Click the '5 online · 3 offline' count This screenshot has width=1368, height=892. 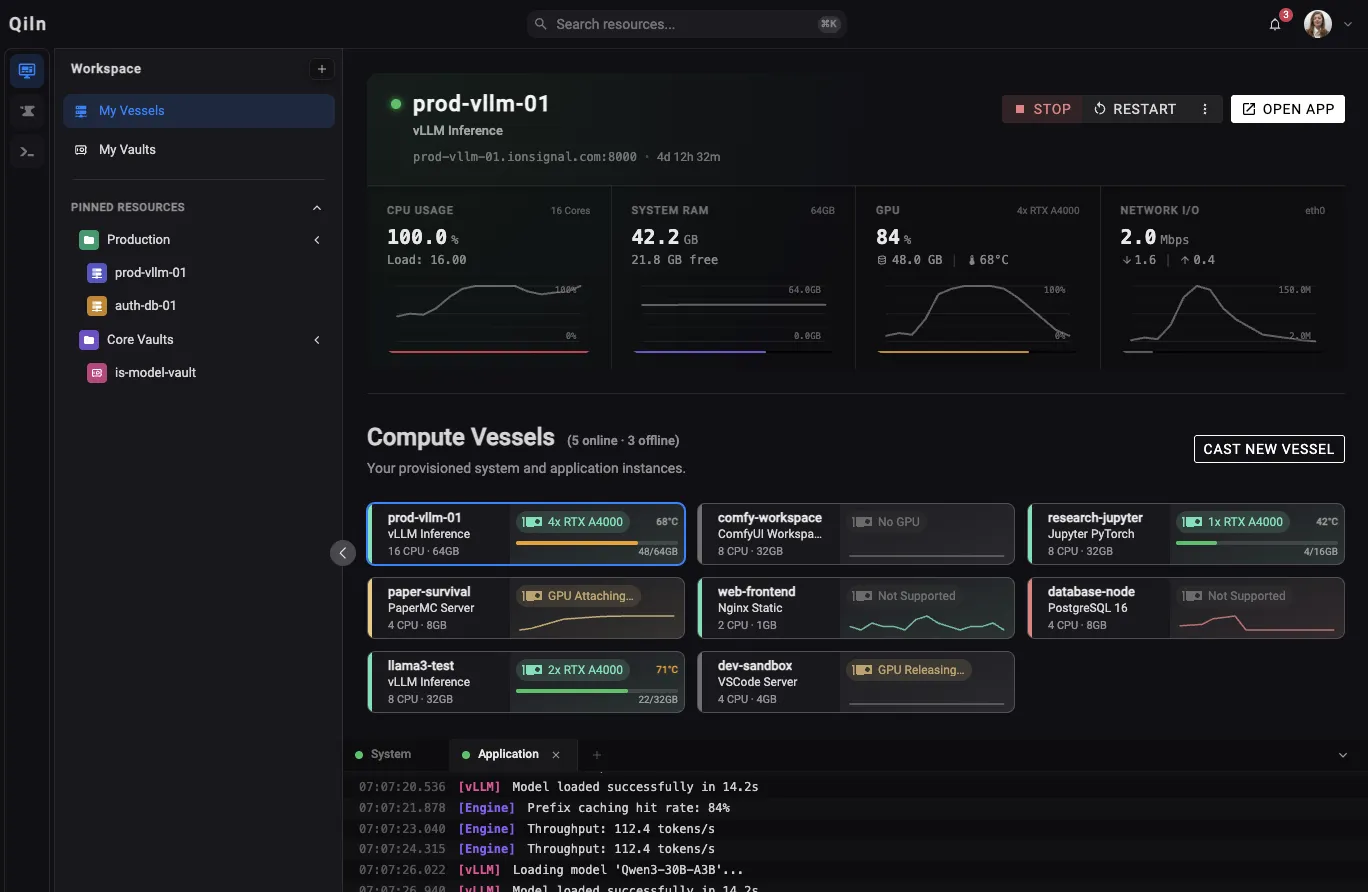click(623, 440)
